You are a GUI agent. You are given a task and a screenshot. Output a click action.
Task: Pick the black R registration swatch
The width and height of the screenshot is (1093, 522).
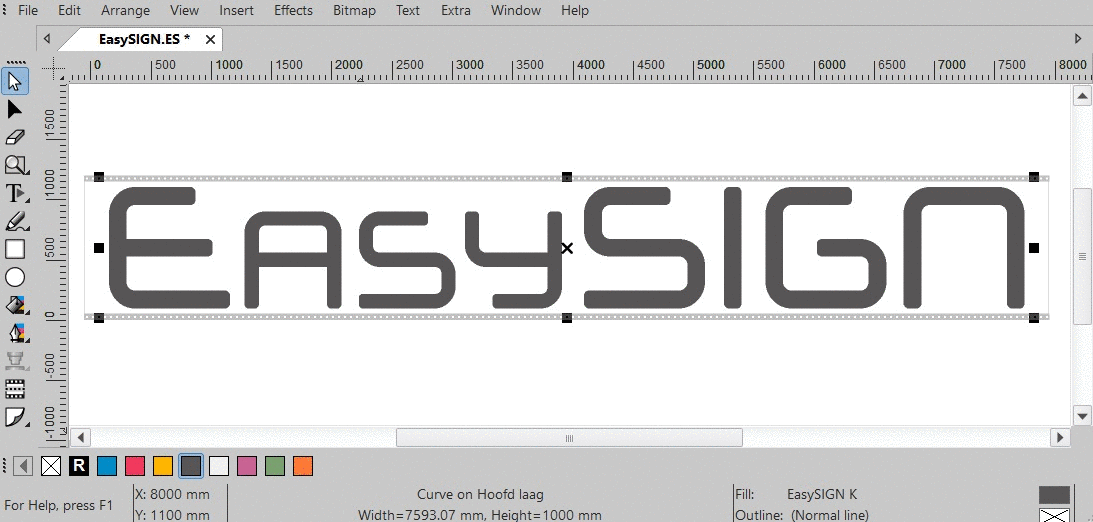(79, 466)
